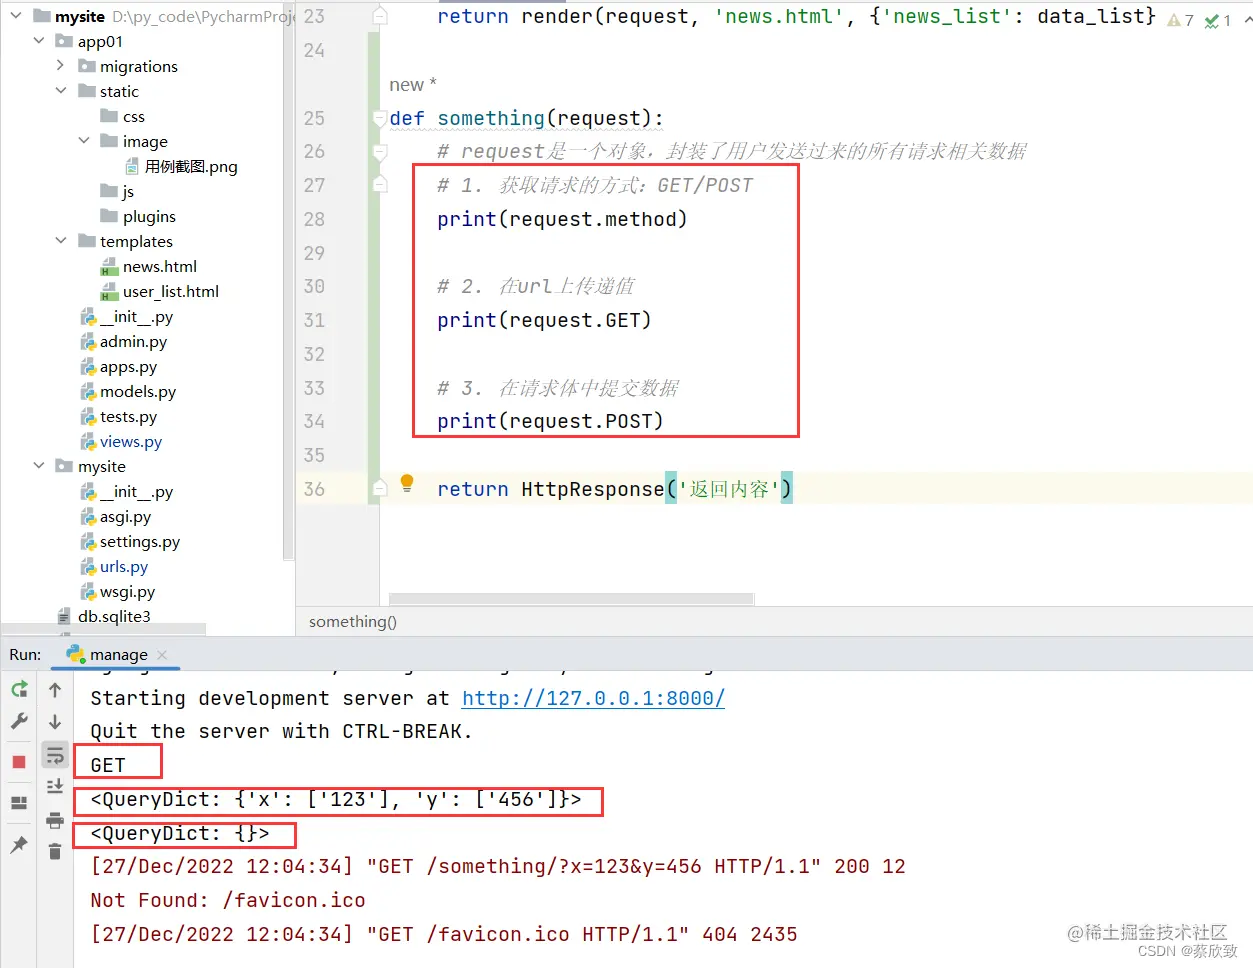Clear all console output with trash icon

tap(55, 851)
